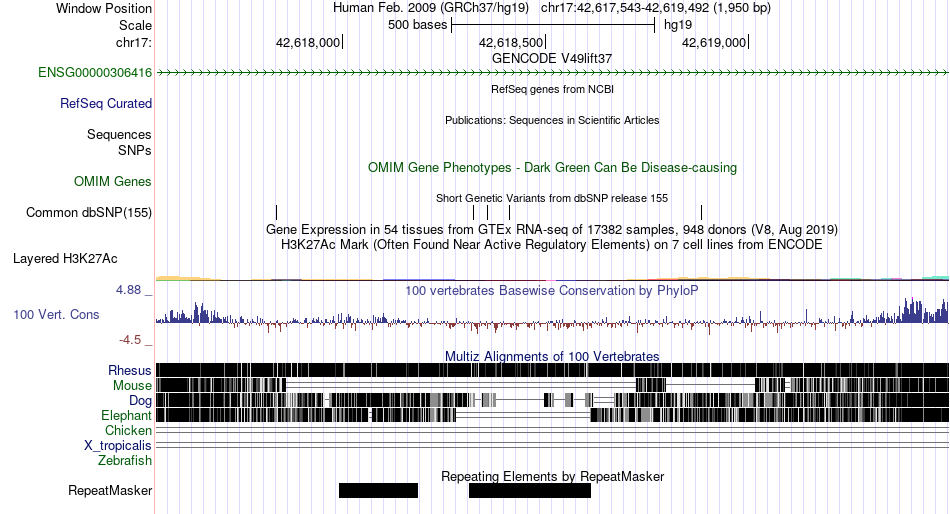The width and height of the screenshot is (950, 514).
Task: Select the Zebrafish alignment row label
Action: point(125,461)
